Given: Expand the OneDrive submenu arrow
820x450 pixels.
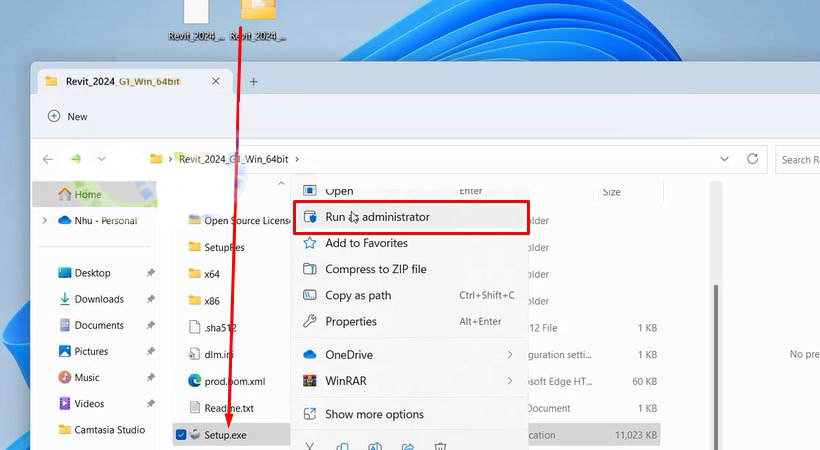Looking at the screenshot, I should [x=509, y=355].
